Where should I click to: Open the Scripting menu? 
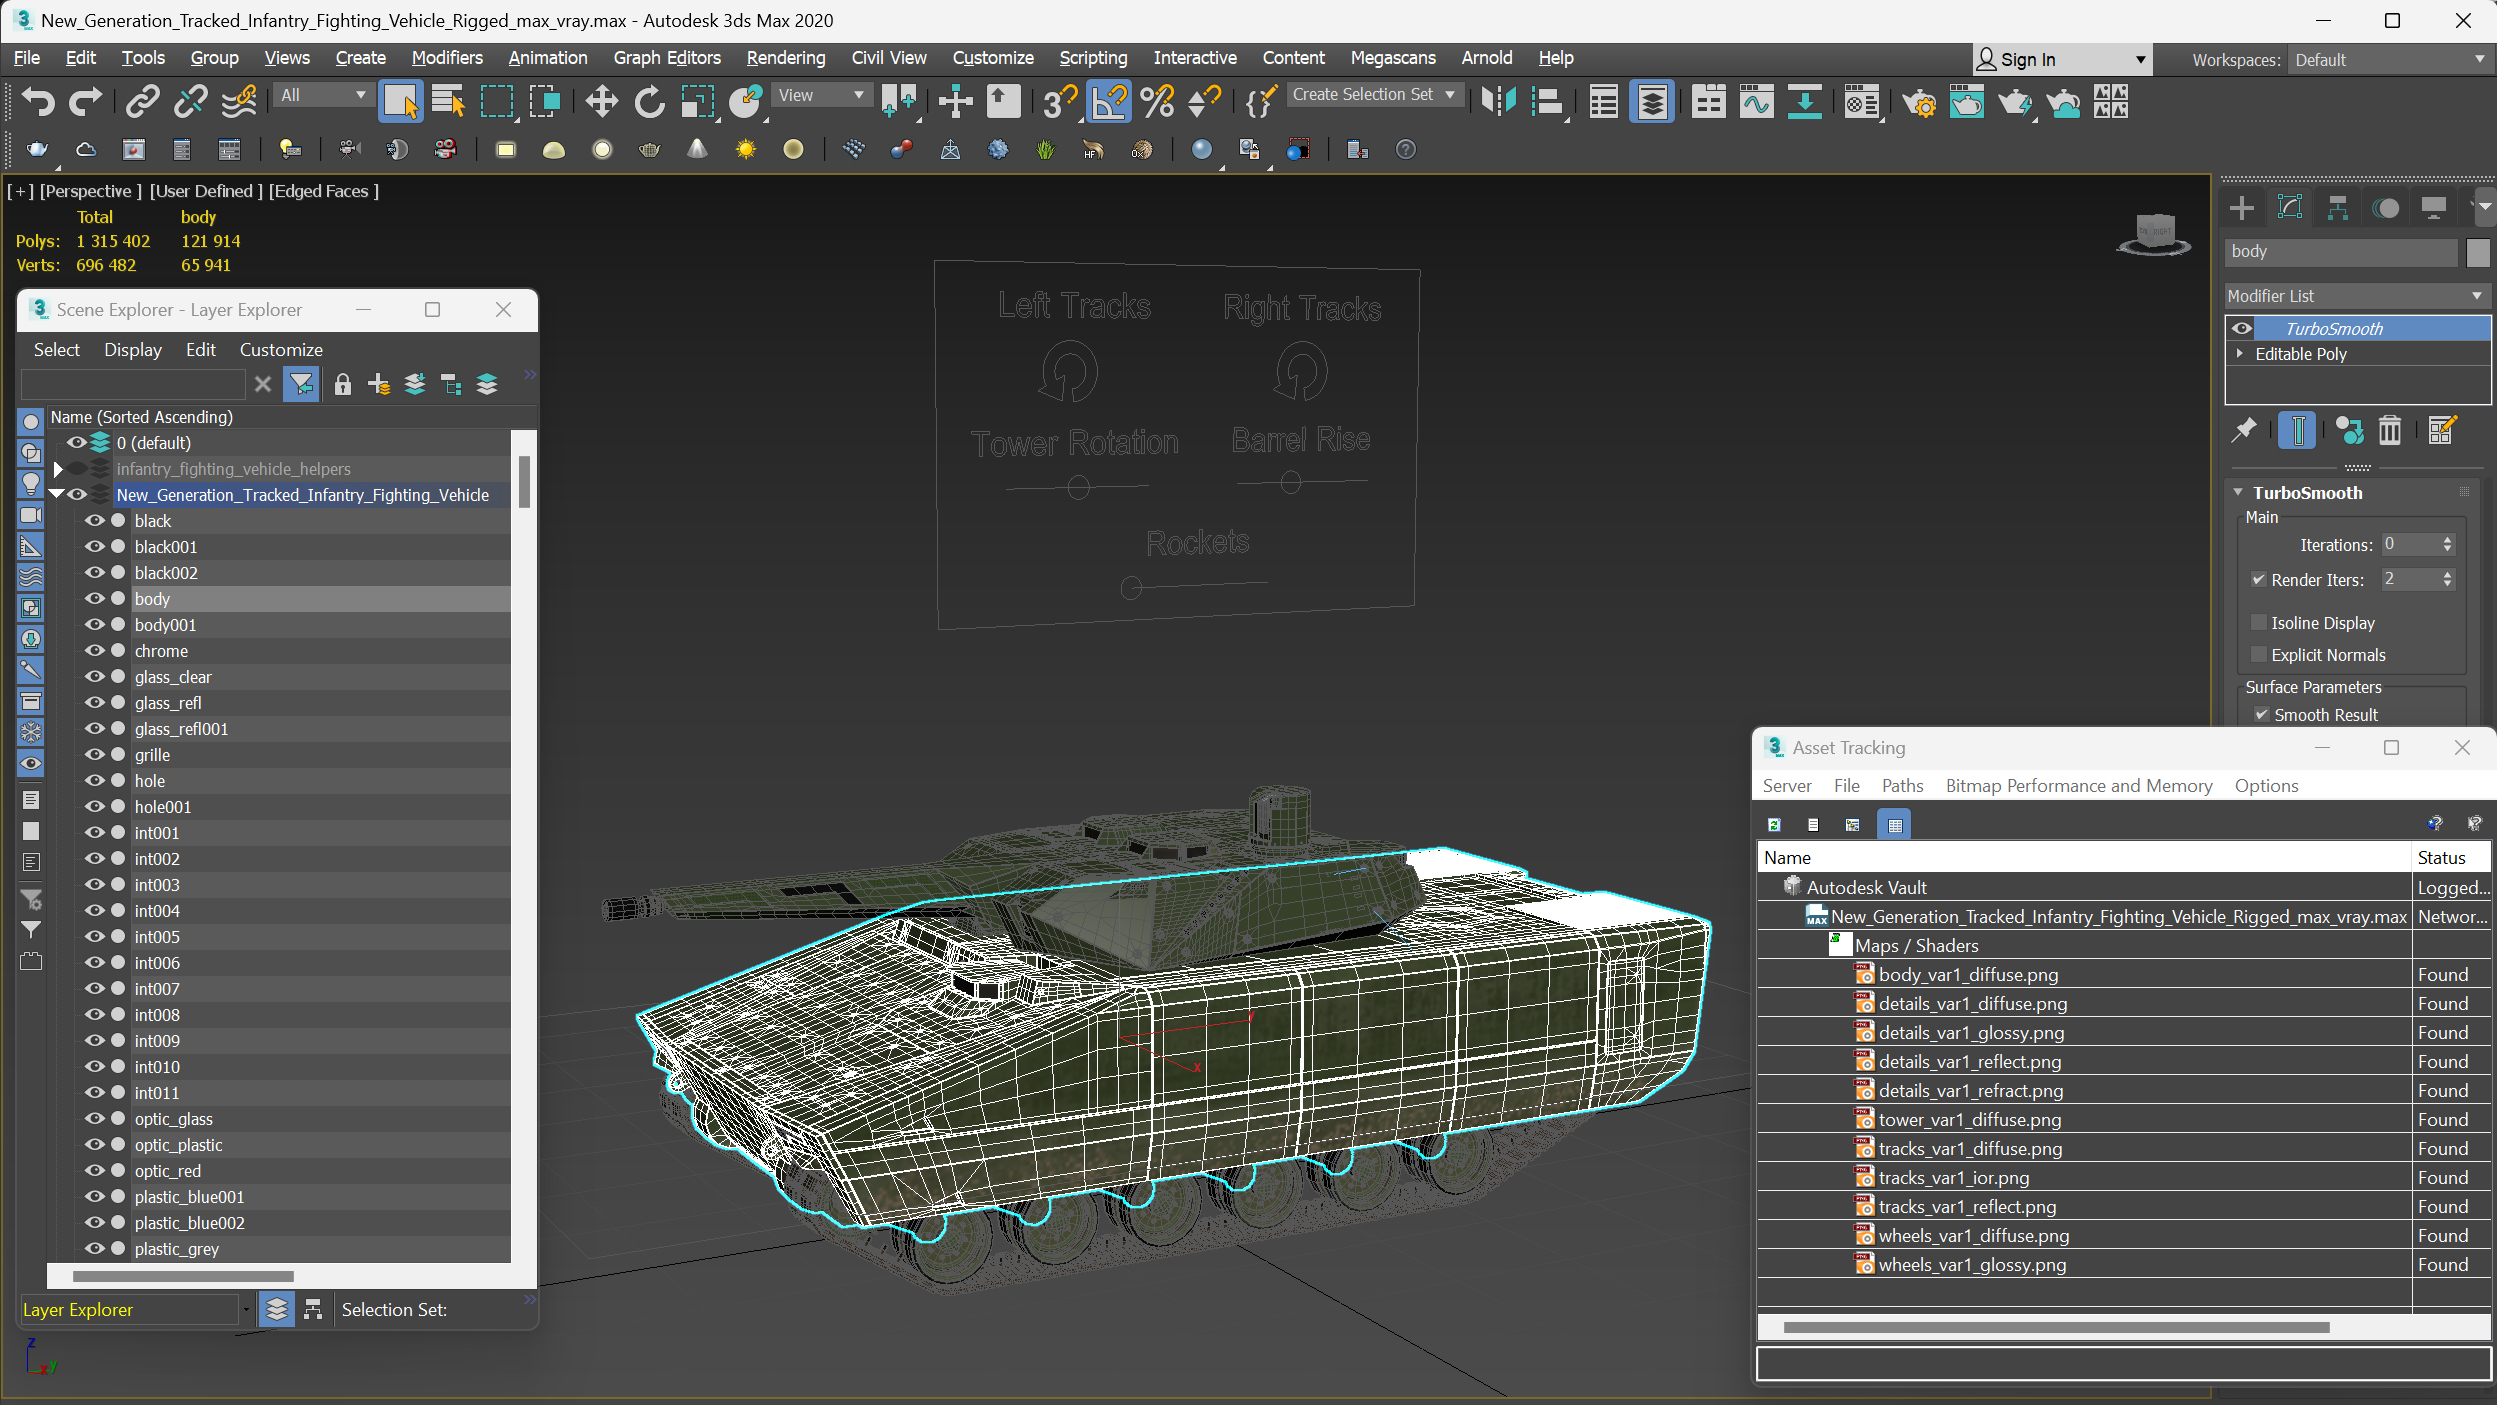point(1093,58)
